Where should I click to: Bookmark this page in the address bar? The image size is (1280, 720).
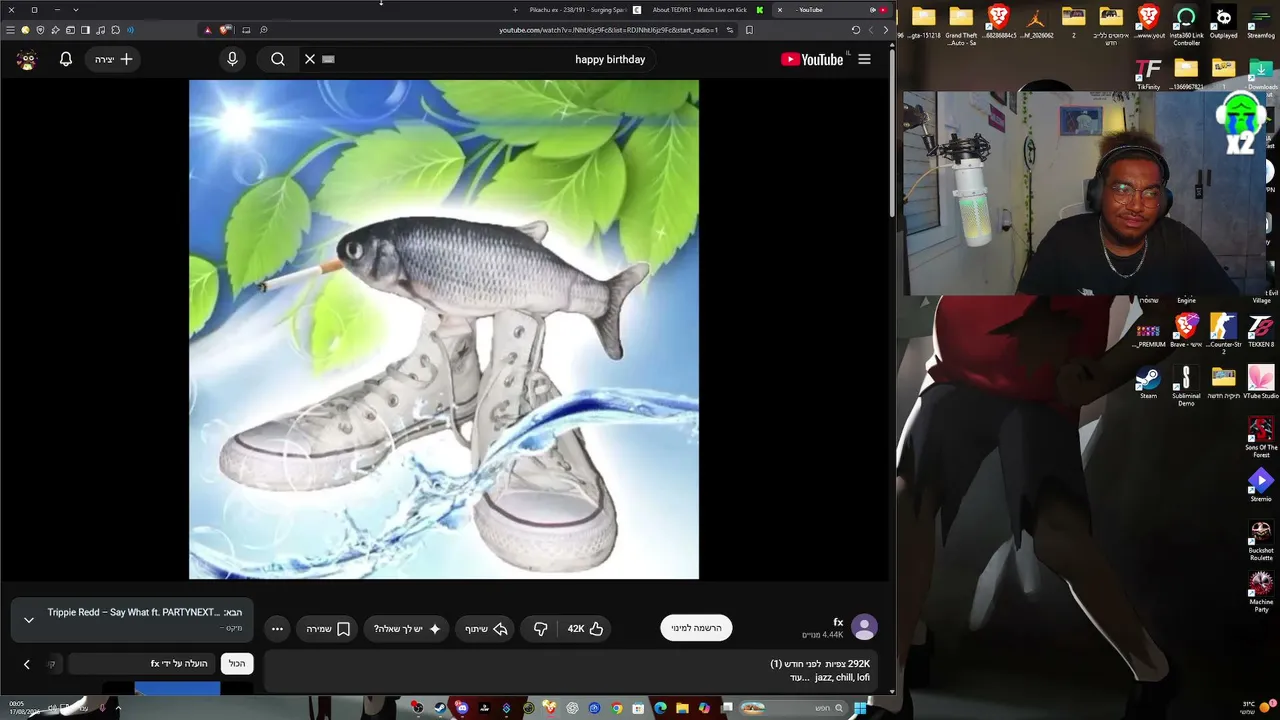(749, 30)
